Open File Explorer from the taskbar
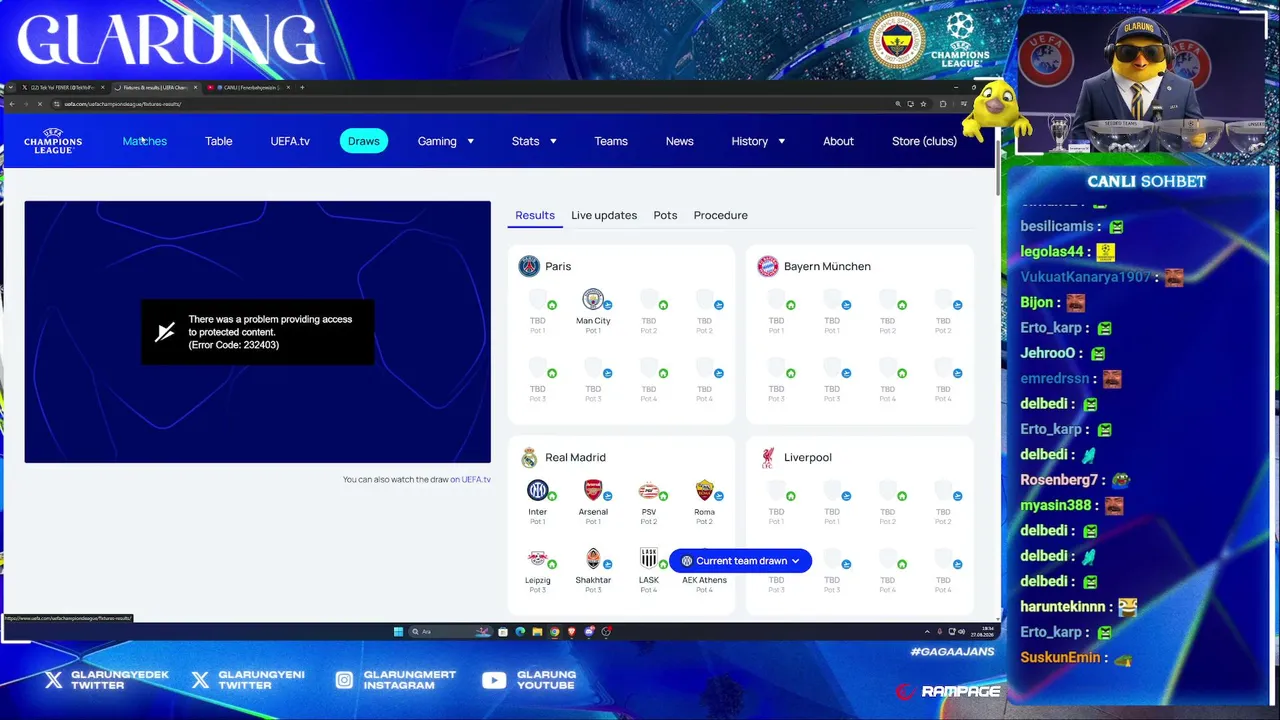 pos(537,632)
